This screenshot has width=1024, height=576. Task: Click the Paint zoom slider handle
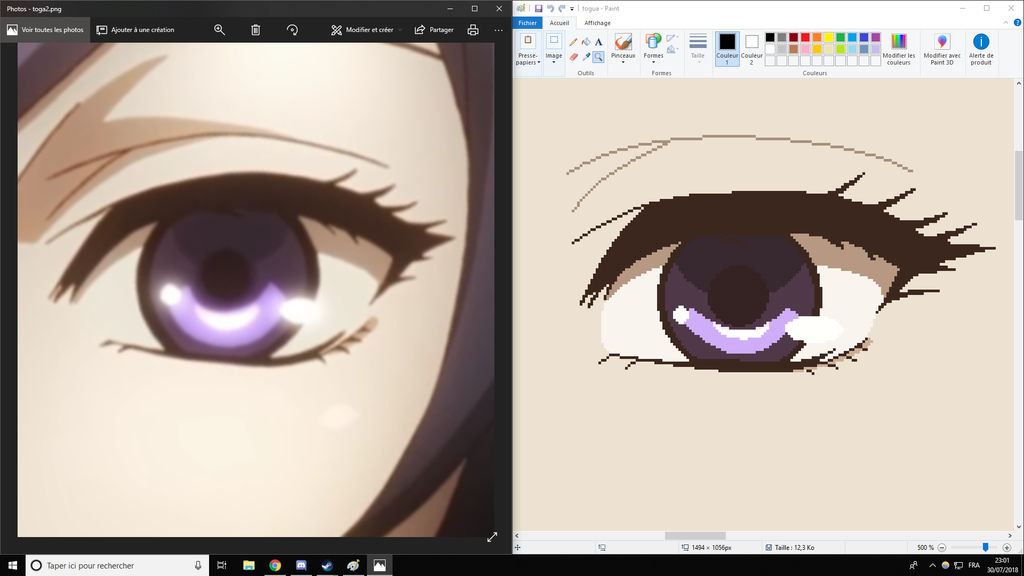[985, 547]
